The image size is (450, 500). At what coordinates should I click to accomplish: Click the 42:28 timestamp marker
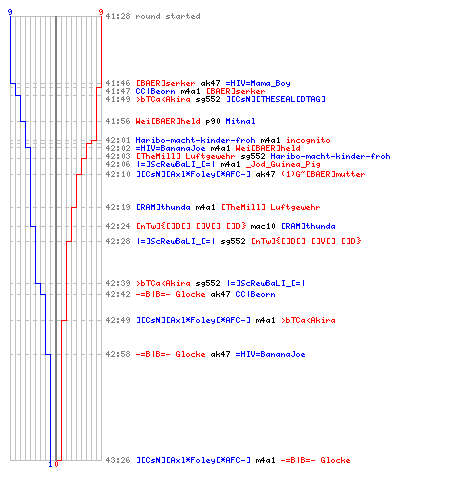118,241
